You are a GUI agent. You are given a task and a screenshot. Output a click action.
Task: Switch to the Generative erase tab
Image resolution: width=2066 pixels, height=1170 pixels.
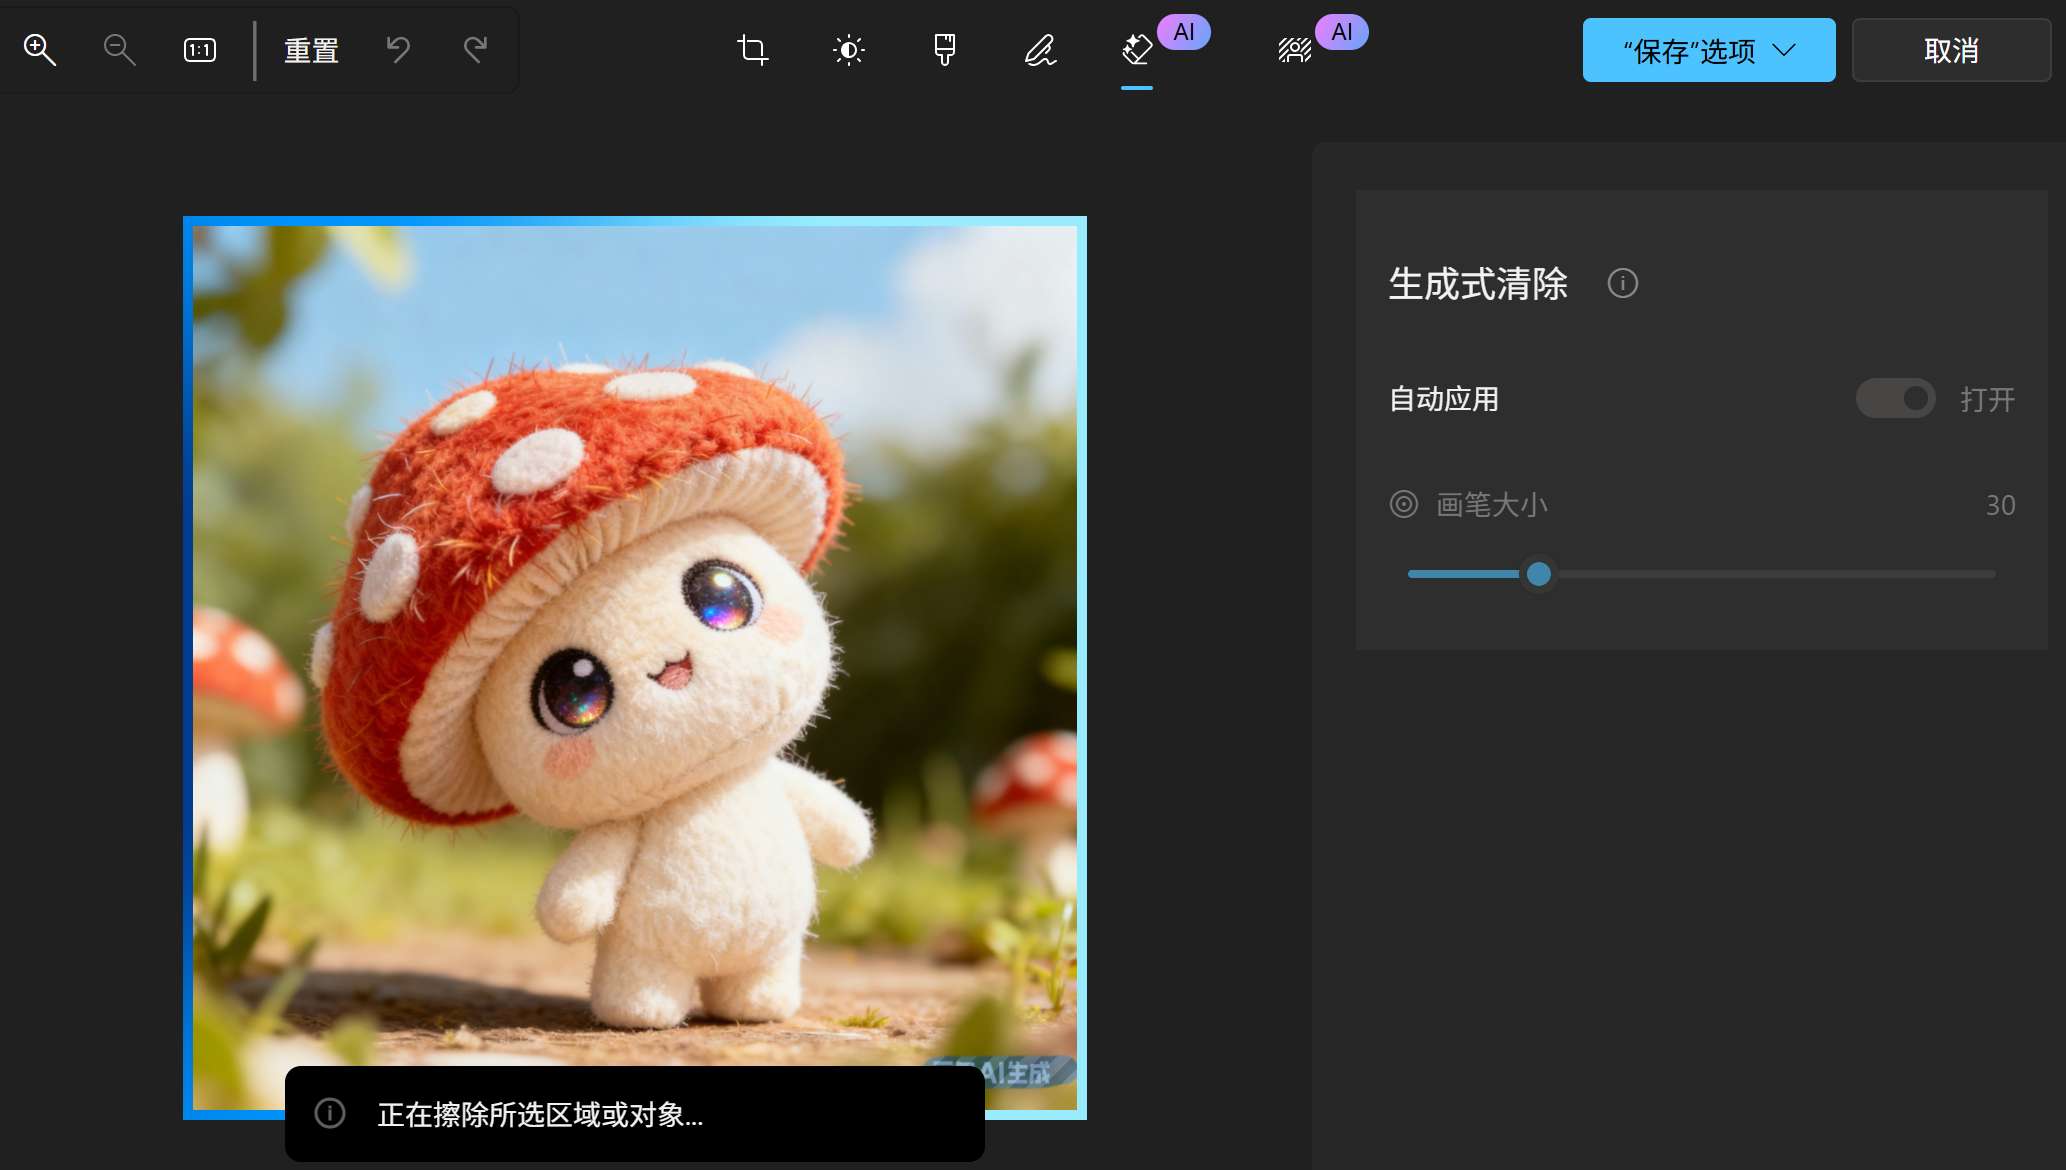1136,50
